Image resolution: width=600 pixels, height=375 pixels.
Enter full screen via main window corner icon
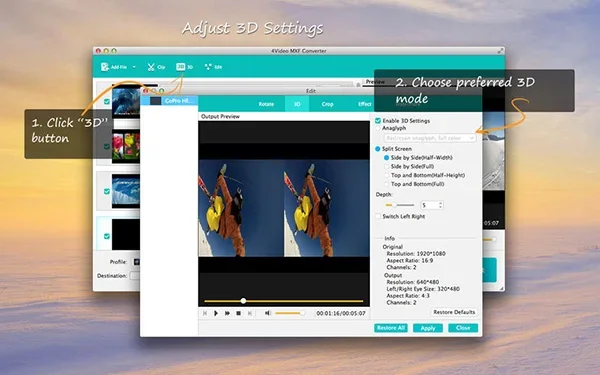pyautogui.click(x=500, y=51)
